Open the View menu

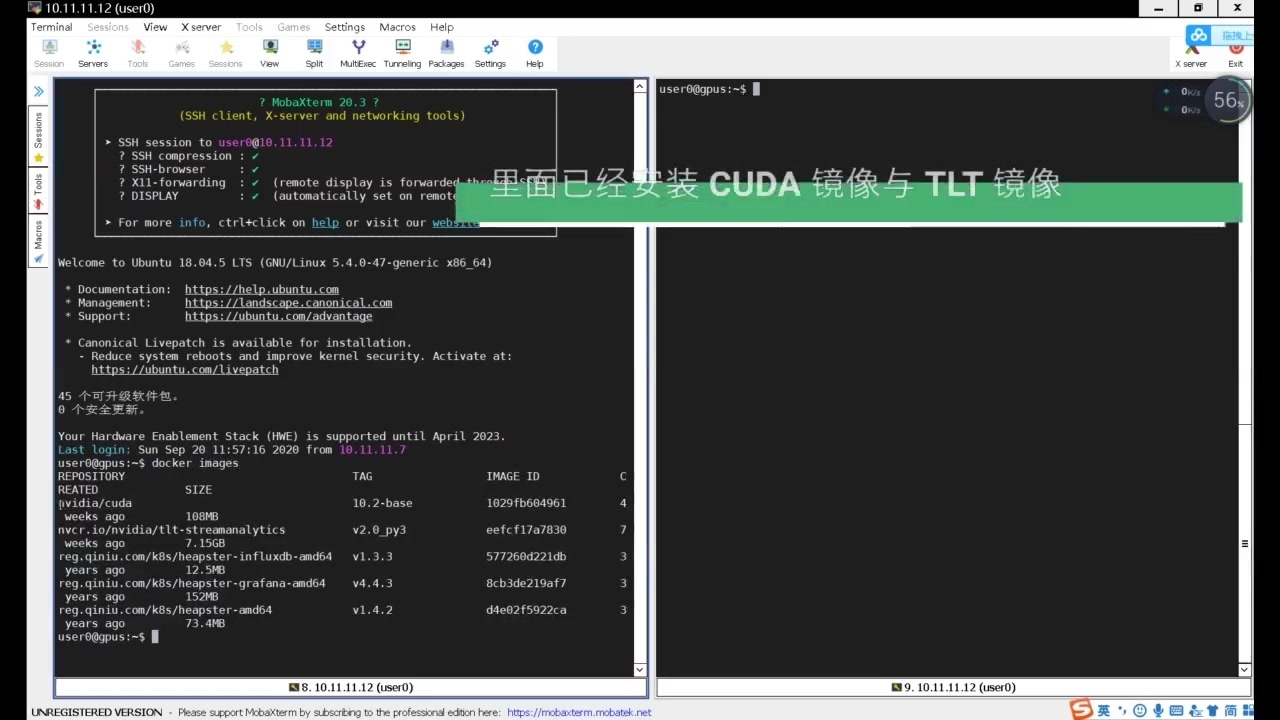(x=155, y=27)
